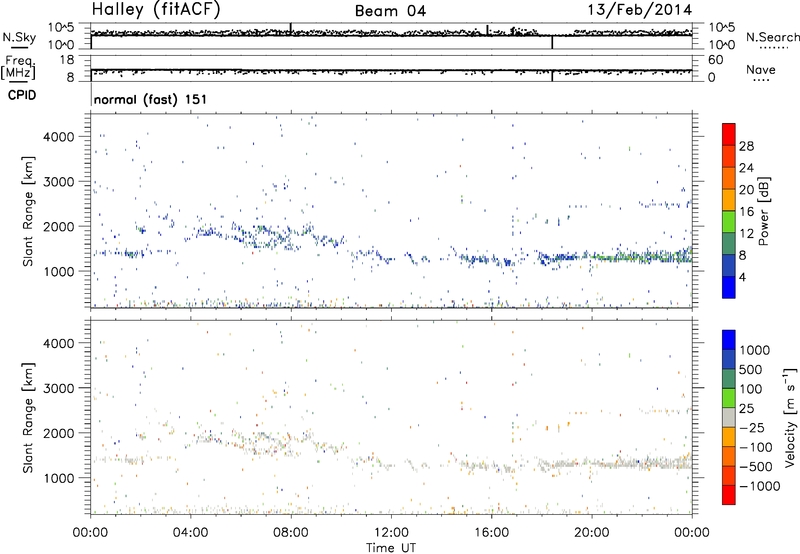Click the '18' frequency tick label
The image size is (800, 554).
[x=66, y=60]
